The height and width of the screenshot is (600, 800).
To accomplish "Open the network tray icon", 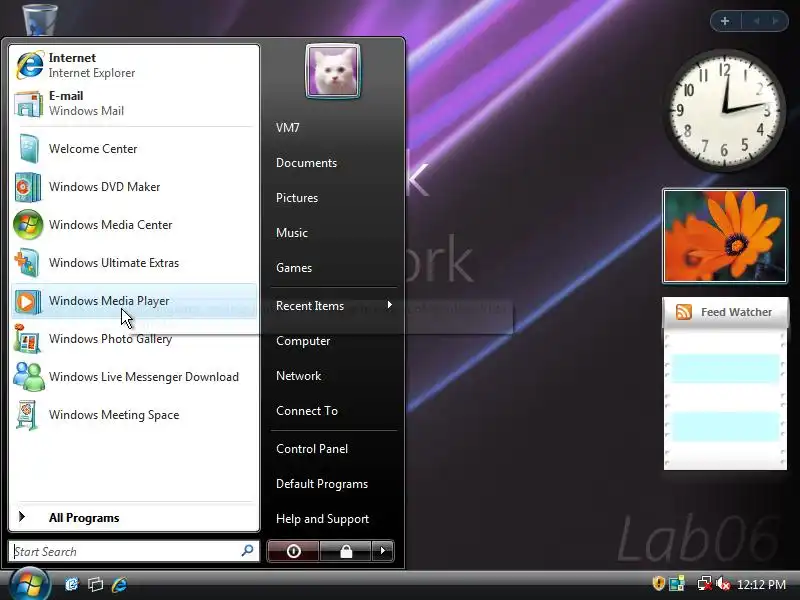I will tap(677, 583).
